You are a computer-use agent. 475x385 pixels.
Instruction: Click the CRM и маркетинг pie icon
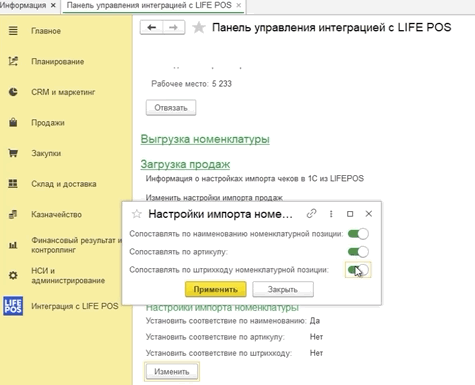click(13, 92)
